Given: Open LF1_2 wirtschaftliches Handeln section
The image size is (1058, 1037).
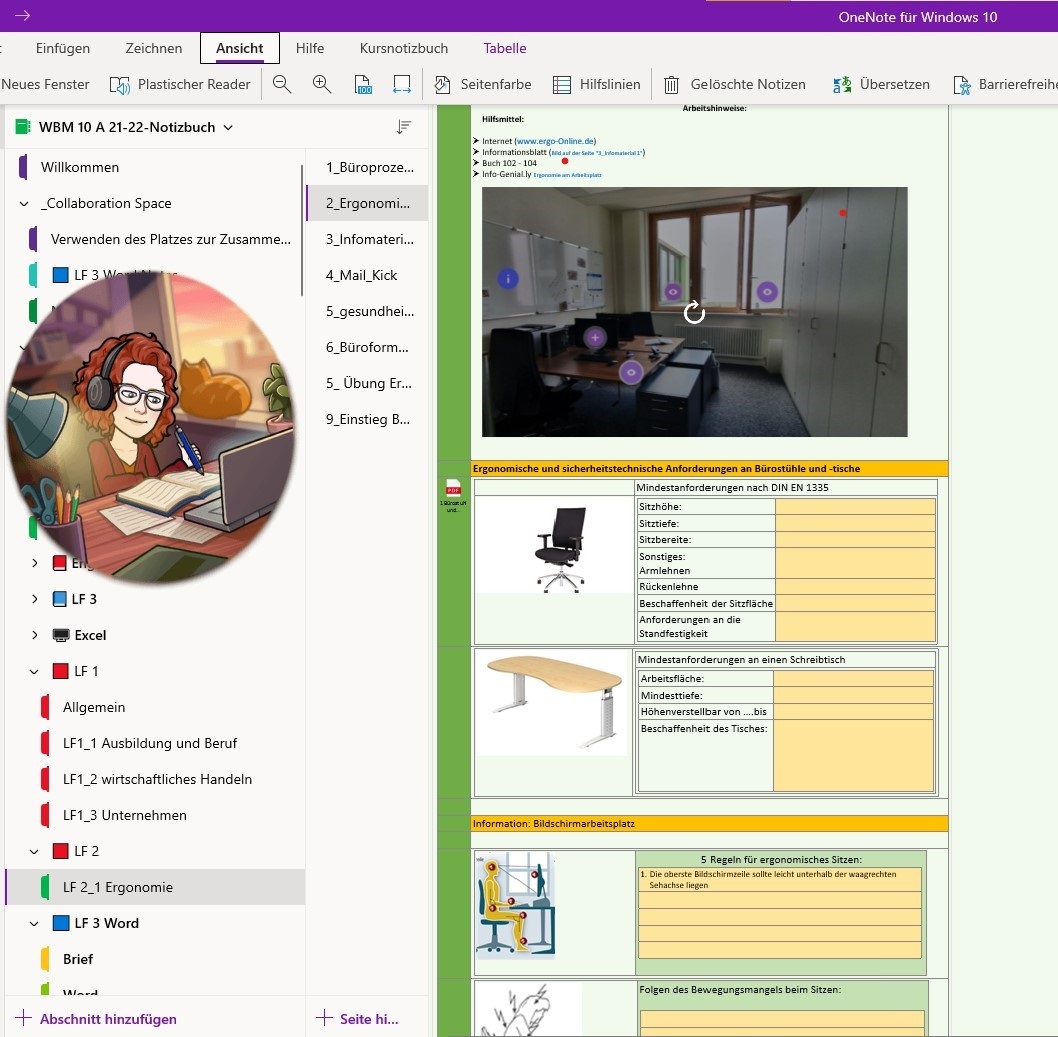Looking at the screenshot, I should tap(155, 779).
